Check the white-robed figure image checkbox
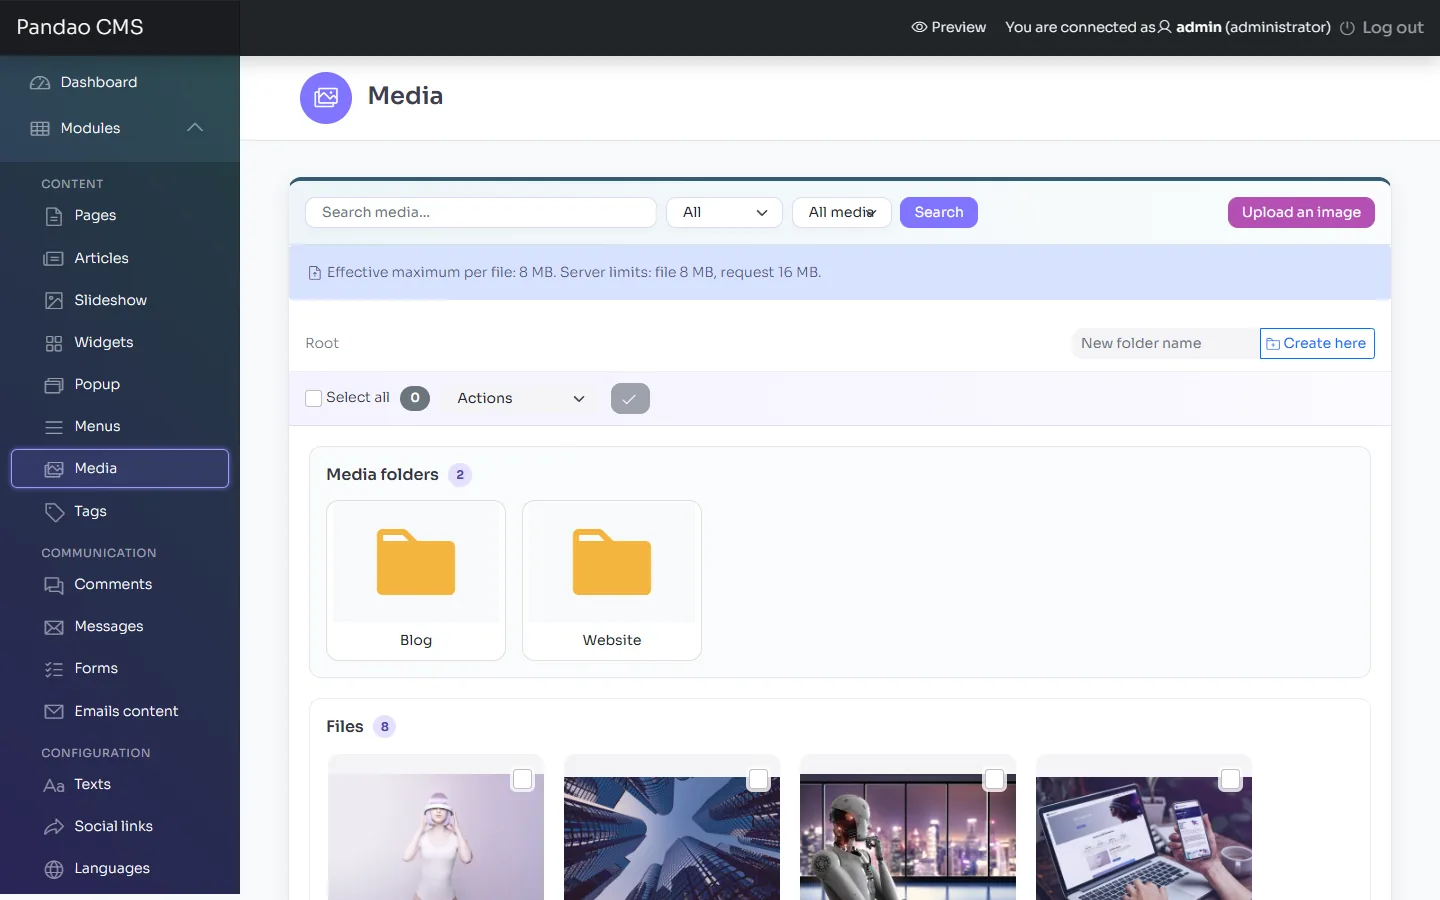The image size is (1440, 900). point(522,779)
